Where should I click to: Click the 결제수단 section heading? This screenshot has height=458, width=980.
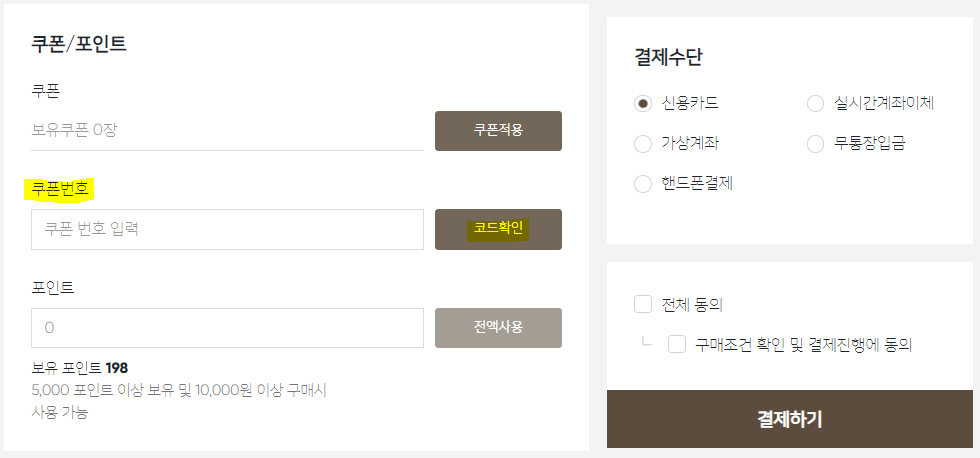tap(668, 57)
